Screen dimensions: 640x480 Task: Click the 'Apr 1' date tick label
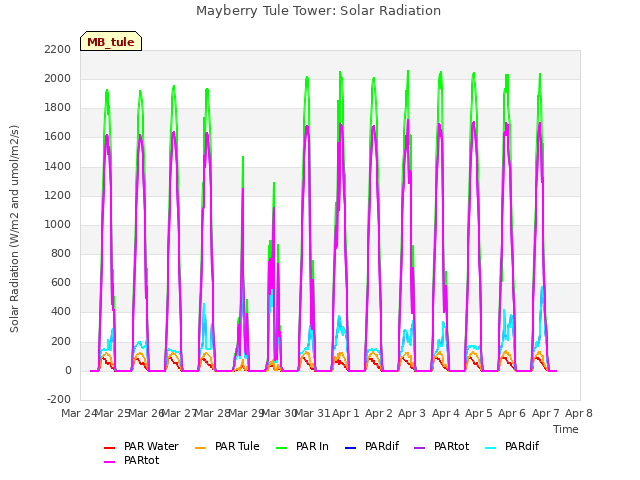coord(345,413)
